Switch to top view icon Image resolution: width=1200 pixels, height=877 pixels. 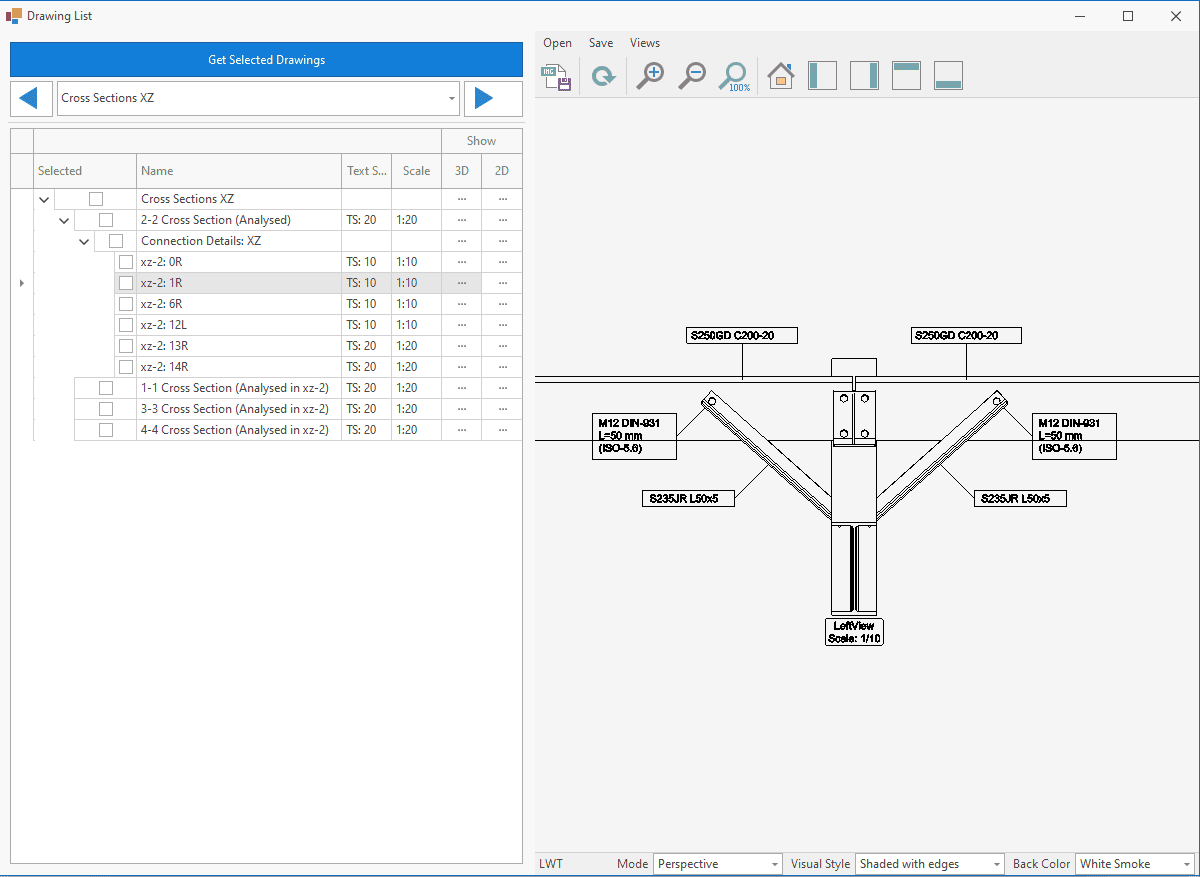[x=906, y=76]
